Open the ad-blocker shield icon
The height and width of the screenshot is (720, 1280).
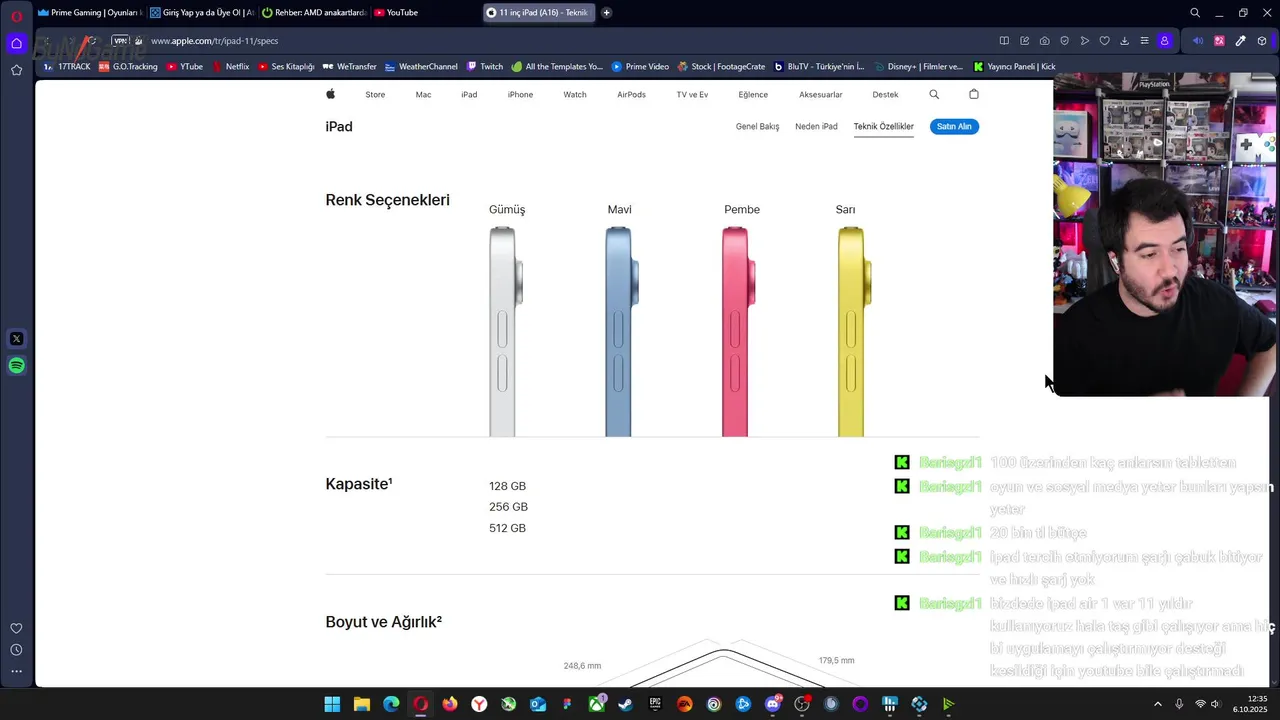[1064, 41]
